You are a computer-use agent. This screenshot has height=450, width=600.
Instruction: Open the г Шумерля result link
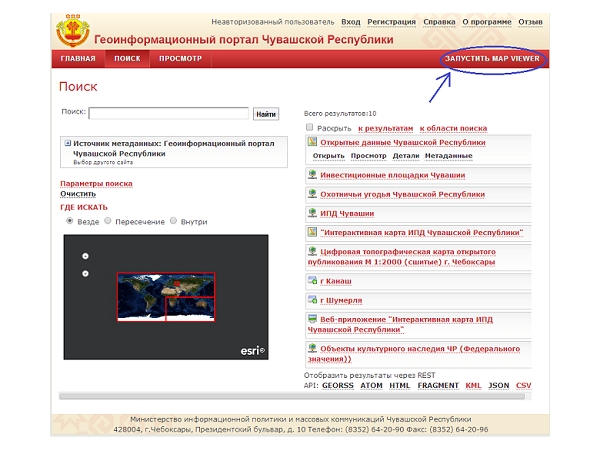point(341,300)
